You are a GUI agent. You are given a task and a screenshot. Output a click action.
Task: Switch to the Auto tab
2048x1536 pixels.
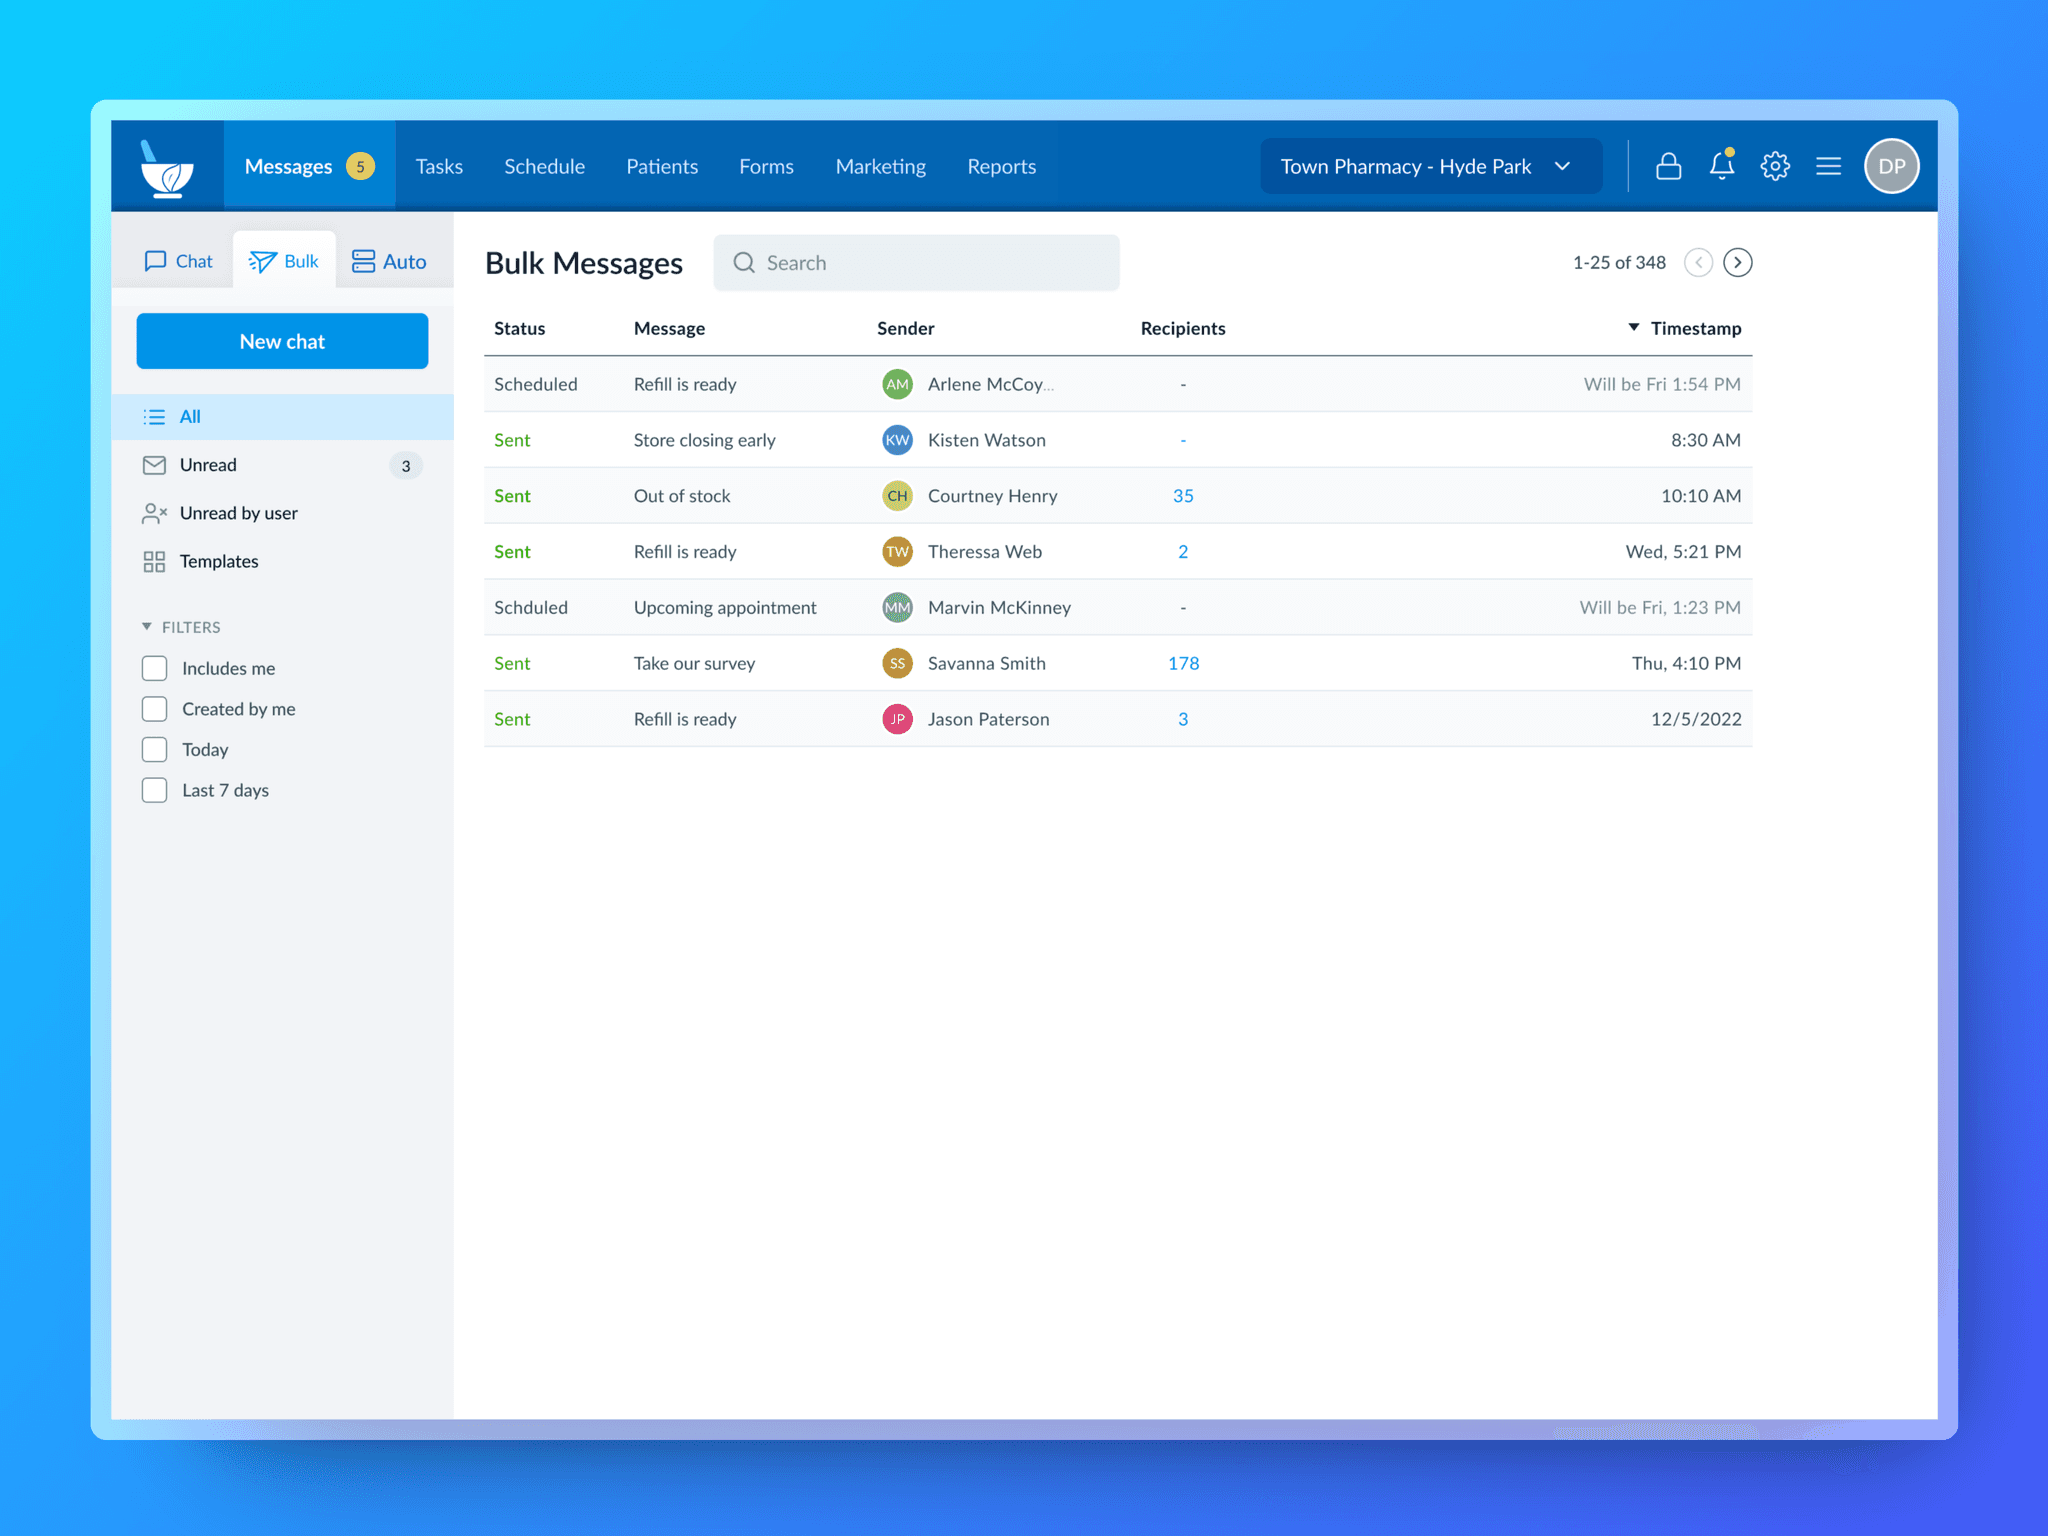(x=390, y=262)
